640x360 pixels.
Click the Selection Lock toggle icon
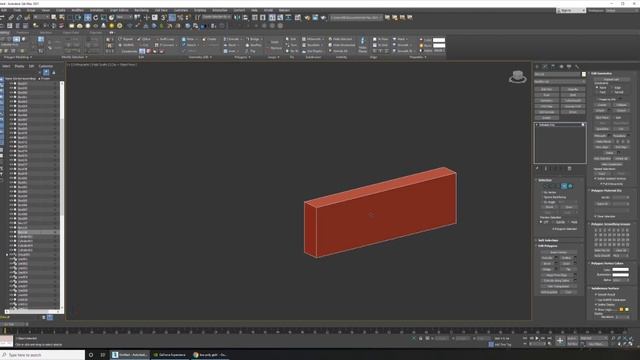click(x=420, y=338)
